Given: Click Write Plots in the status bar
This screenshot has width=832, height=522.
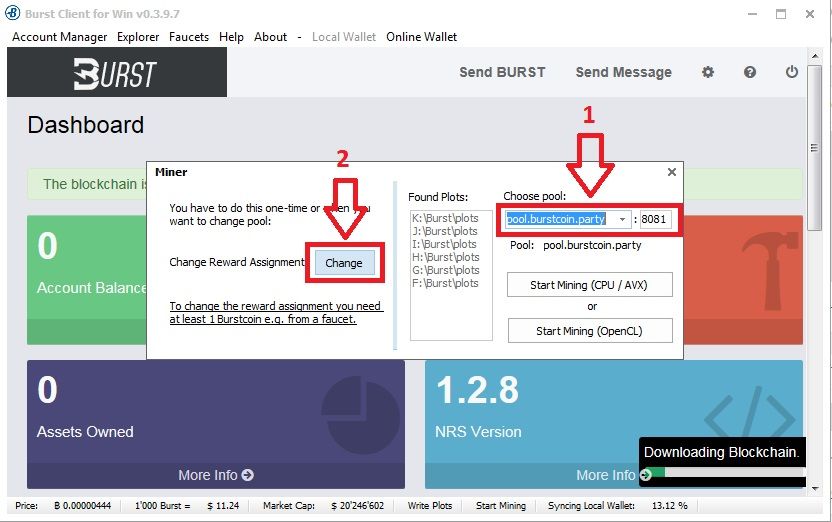Looking at the screenshot, I should pyautogui.click(x=430, y=506).
